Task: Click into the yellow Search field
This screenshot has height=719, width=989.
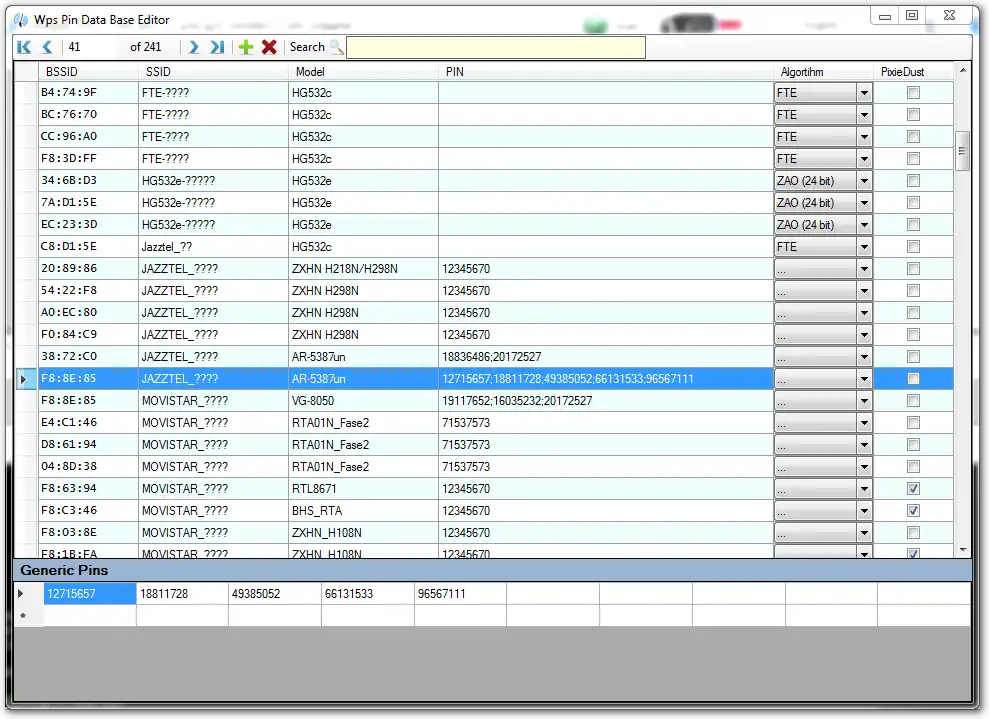Action: (x=496, y=47)
